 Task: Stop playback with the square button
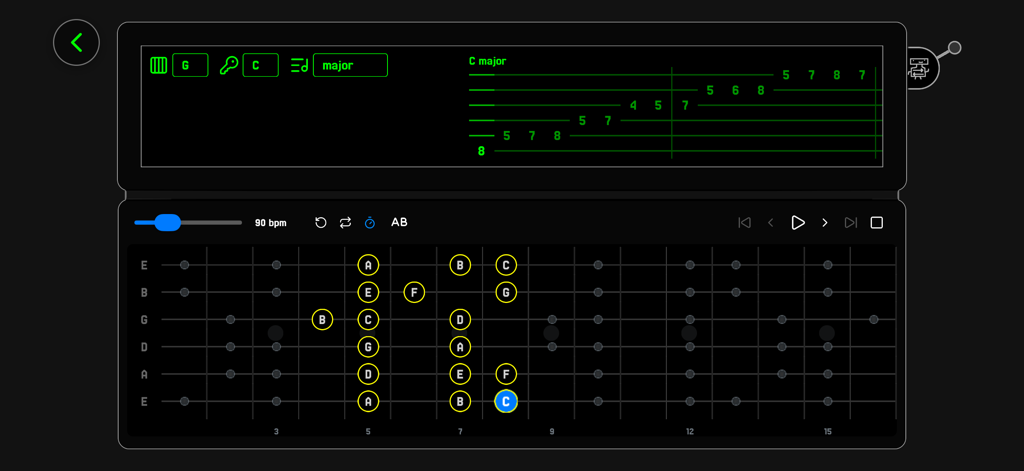(877, 223)
